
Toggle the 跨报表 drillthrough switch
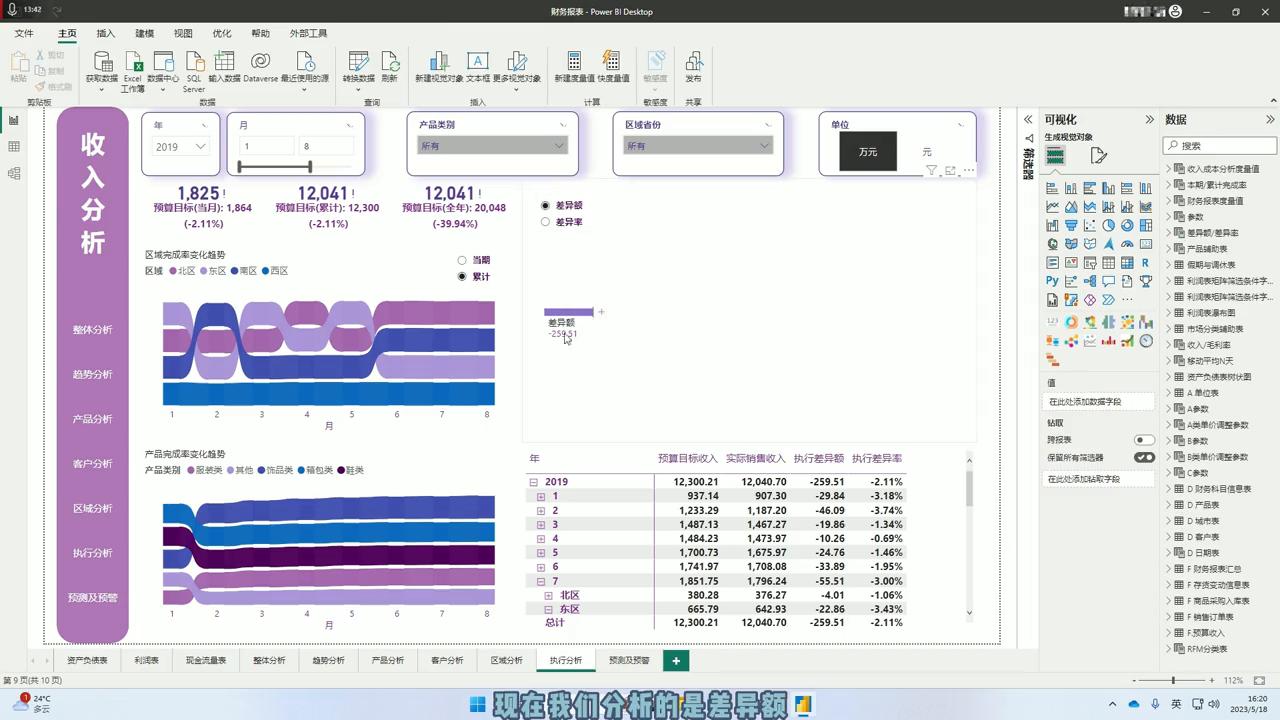1144,440
